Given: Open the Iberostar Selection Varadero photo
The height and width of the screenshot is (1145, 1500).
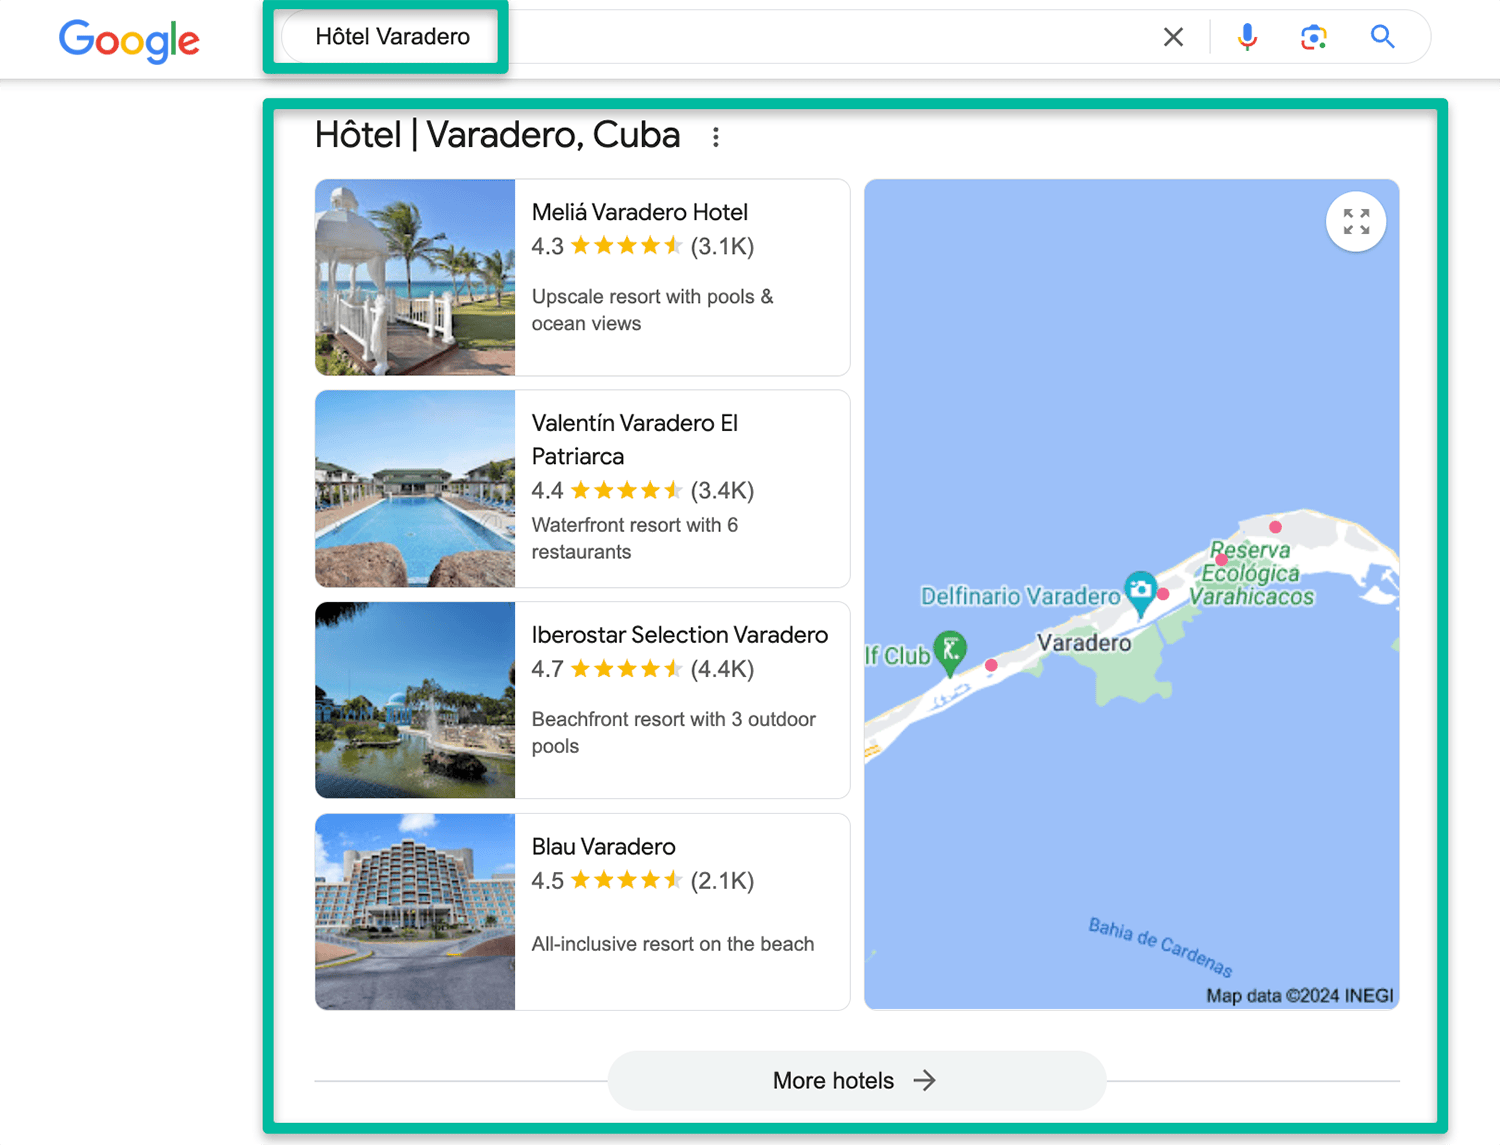Looking at the screenshot, I should coord(415,700).
